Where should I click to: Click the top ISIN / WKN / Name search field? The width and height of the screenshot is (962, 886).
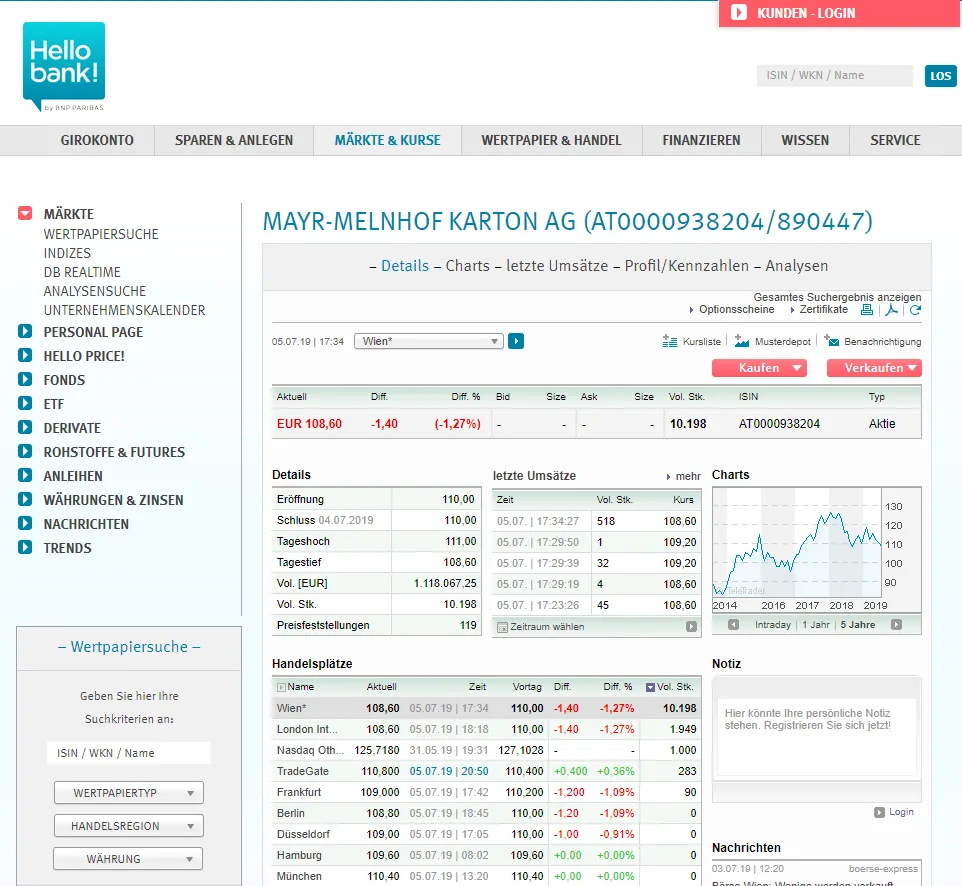834,75
